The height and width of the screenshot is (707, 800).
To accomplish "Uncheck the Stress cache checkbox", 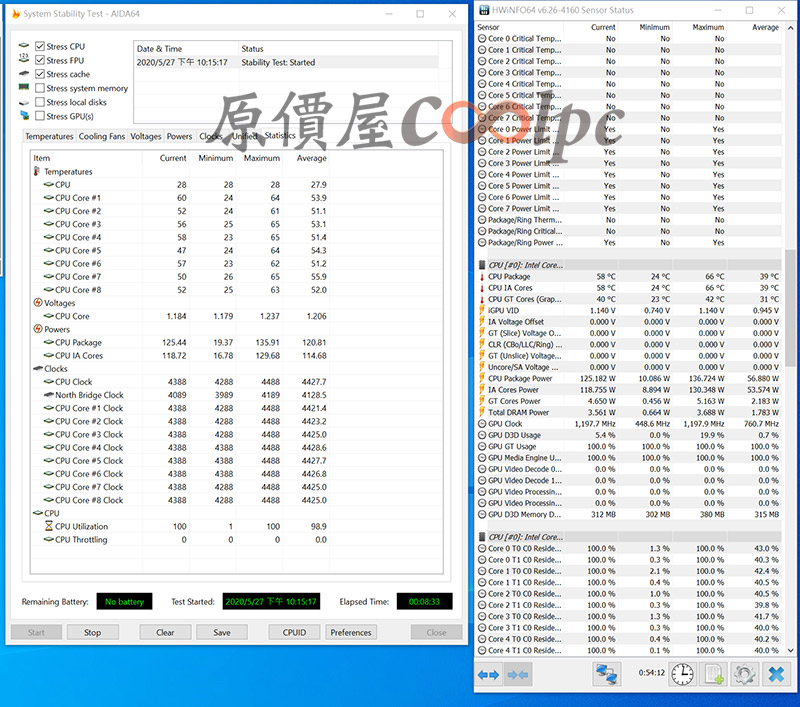I will [40, 74].
